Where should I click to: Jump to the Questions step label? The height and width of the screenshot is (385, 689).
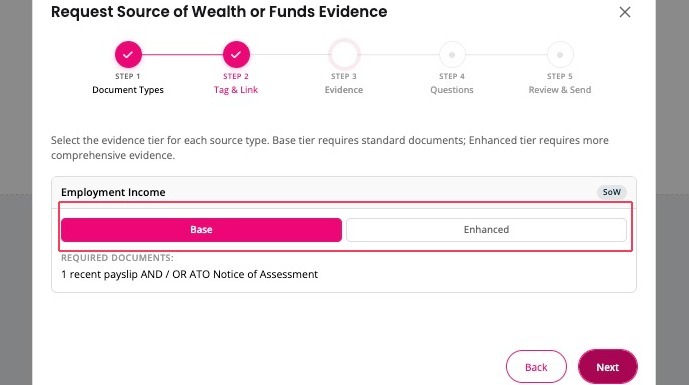pos(452,90)
